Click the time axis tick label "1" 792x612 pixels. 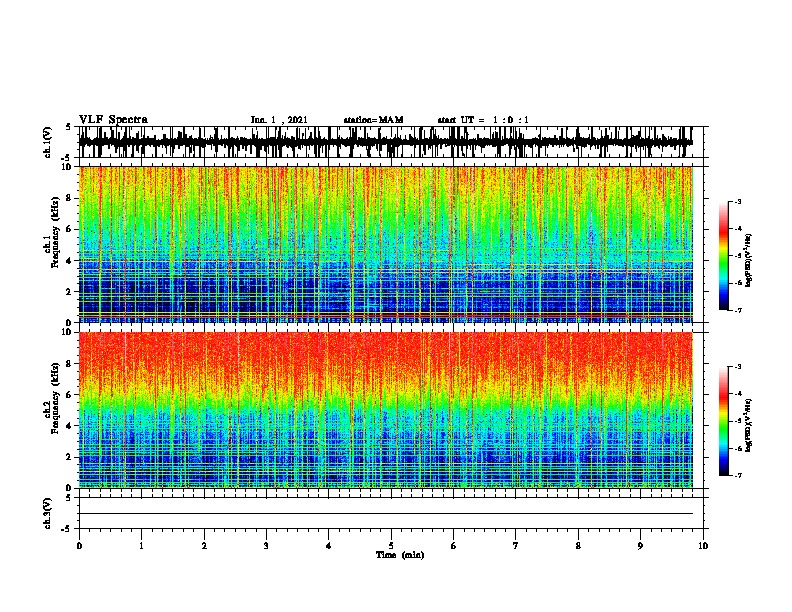coord(141,546)
